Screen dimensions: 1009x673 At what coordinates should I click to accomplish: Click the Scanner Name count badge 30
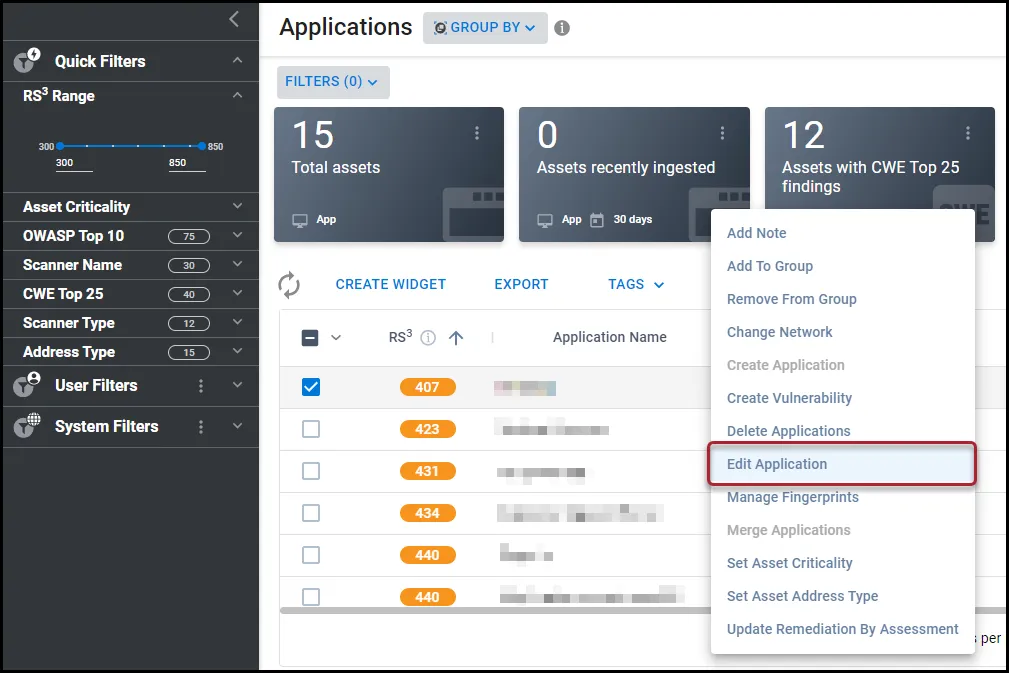(x=189, y=265)
